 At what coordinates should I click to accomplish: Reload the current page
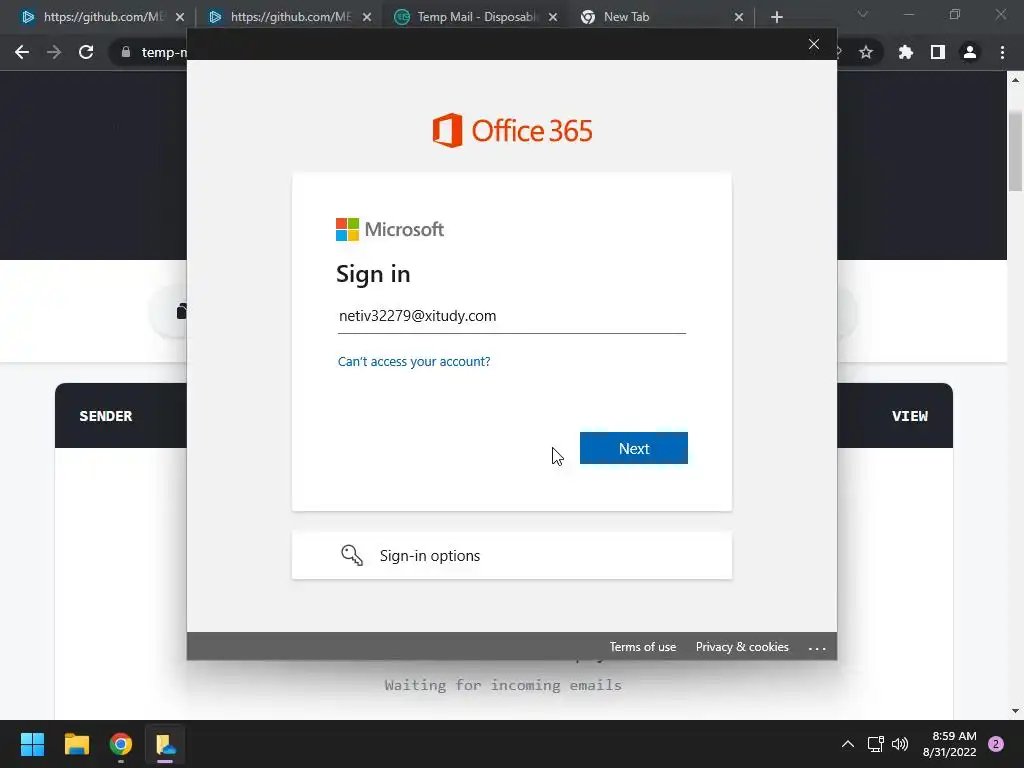coord(86,52)
